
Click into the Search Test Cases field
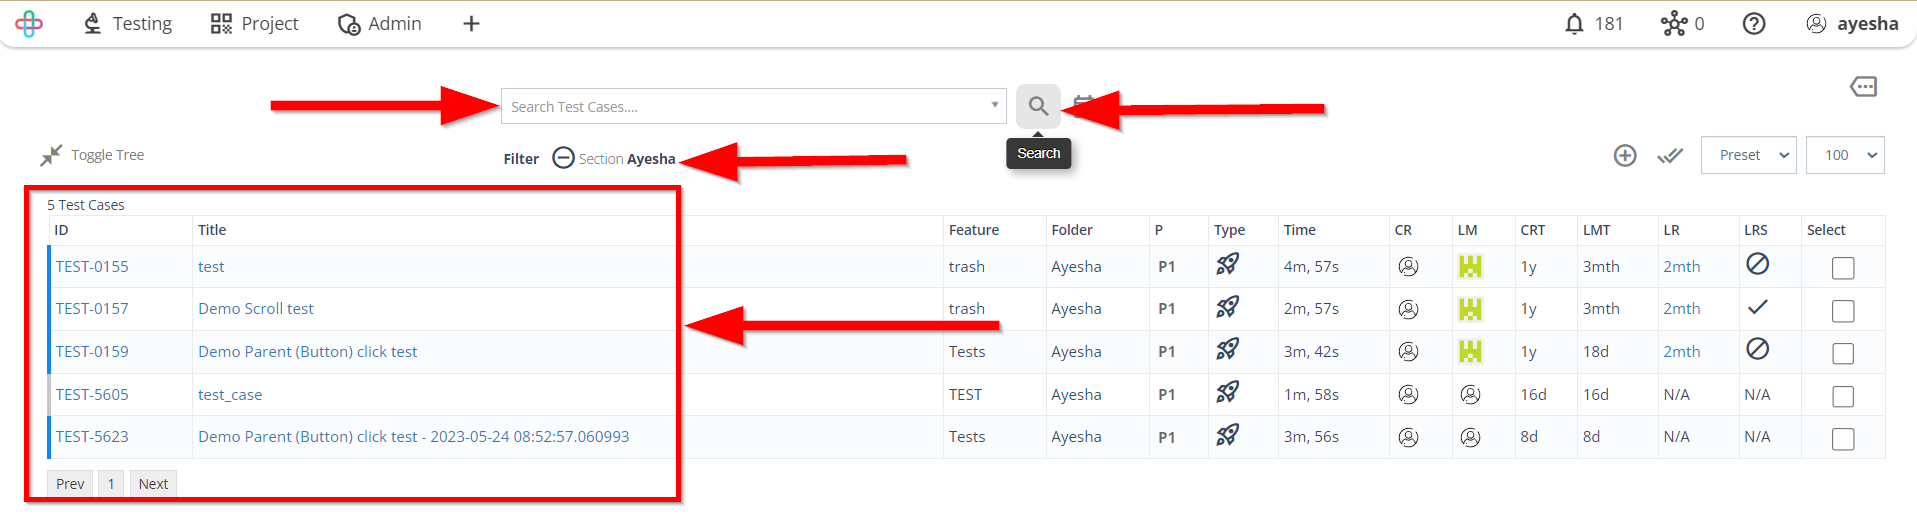pyautogui.click(x=740, y=106)
